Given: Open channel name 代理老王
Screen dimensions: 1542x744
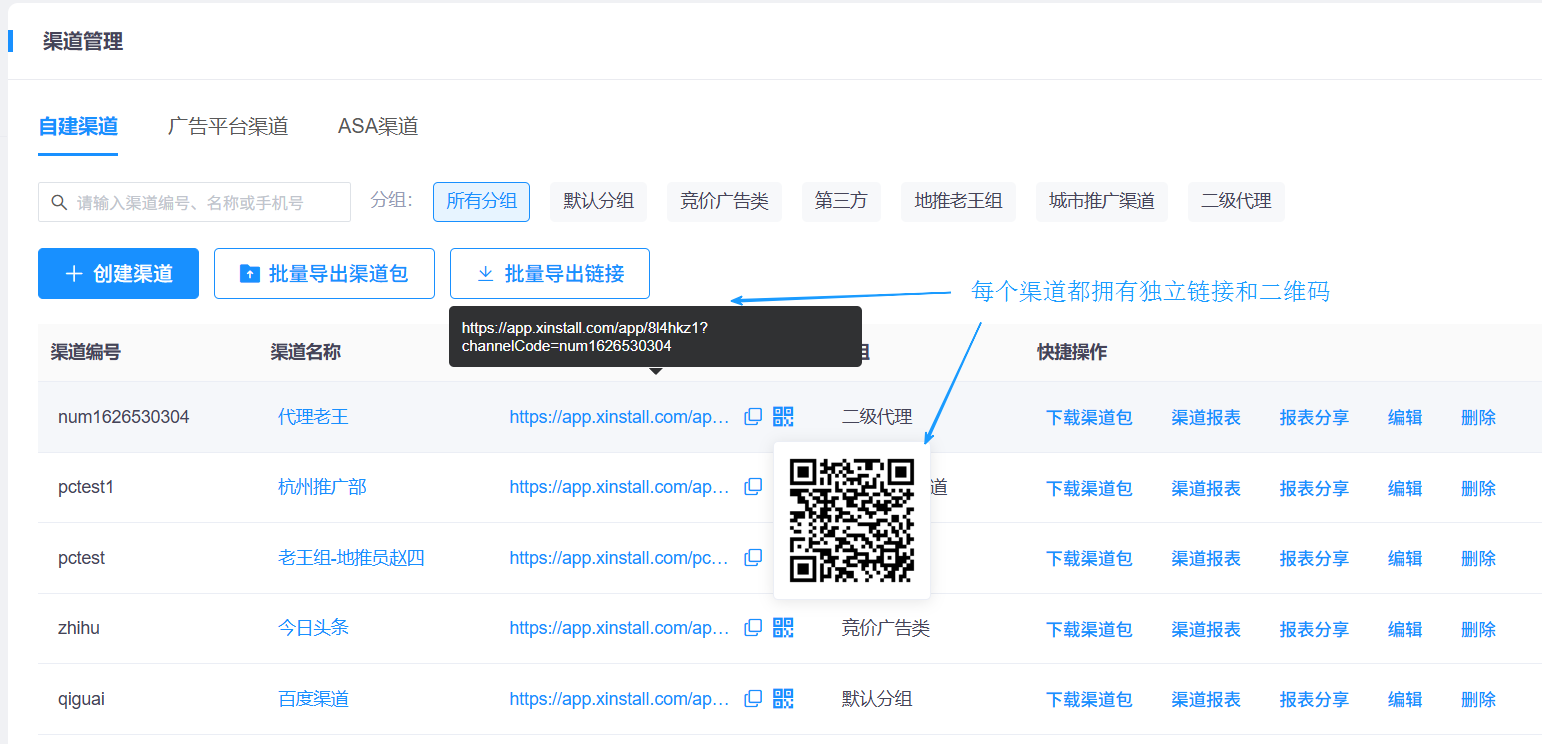Looking at the screenshot, I should click(313, 416).
